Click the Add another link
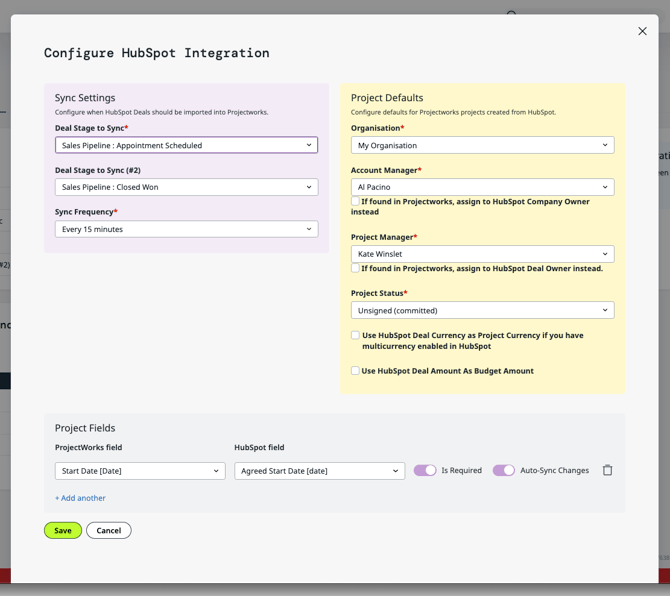 click(80, 498)
